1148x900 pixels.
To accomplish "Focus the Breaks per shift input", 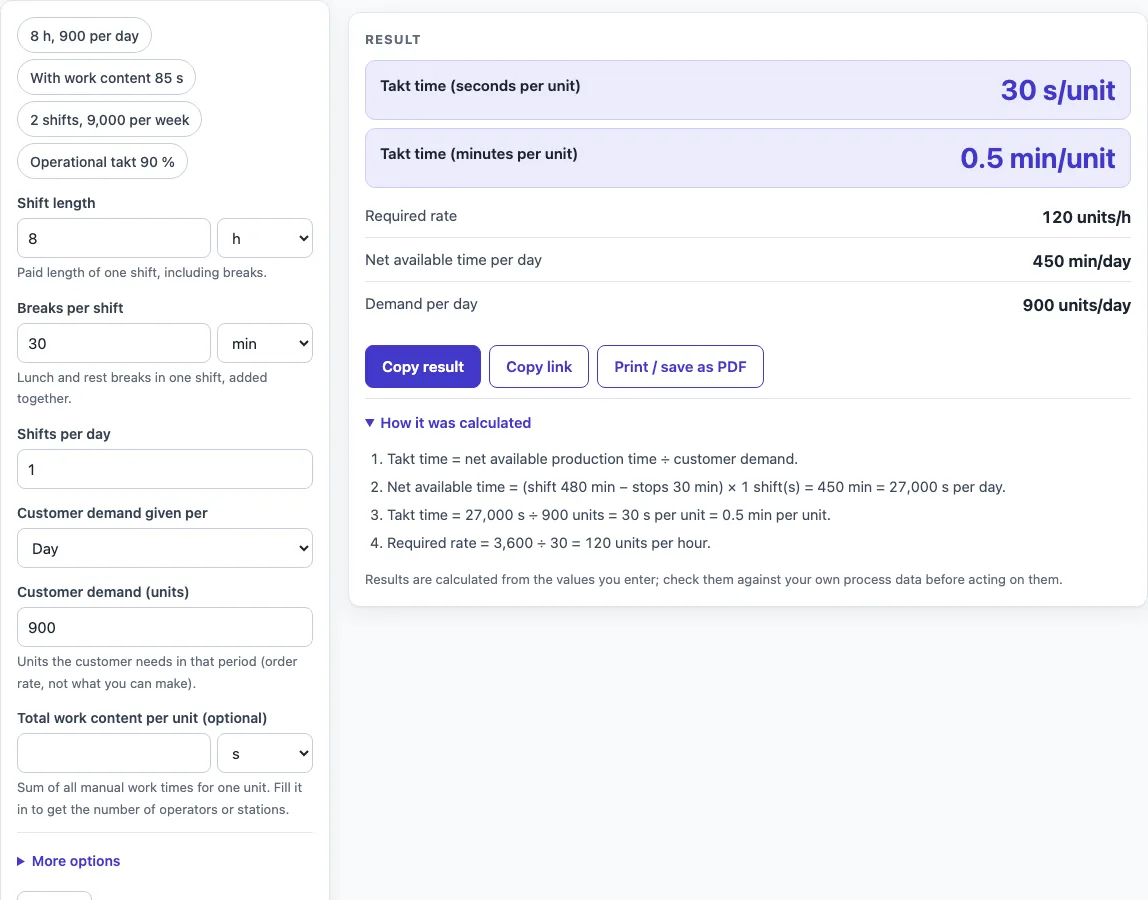I will 113,343.
